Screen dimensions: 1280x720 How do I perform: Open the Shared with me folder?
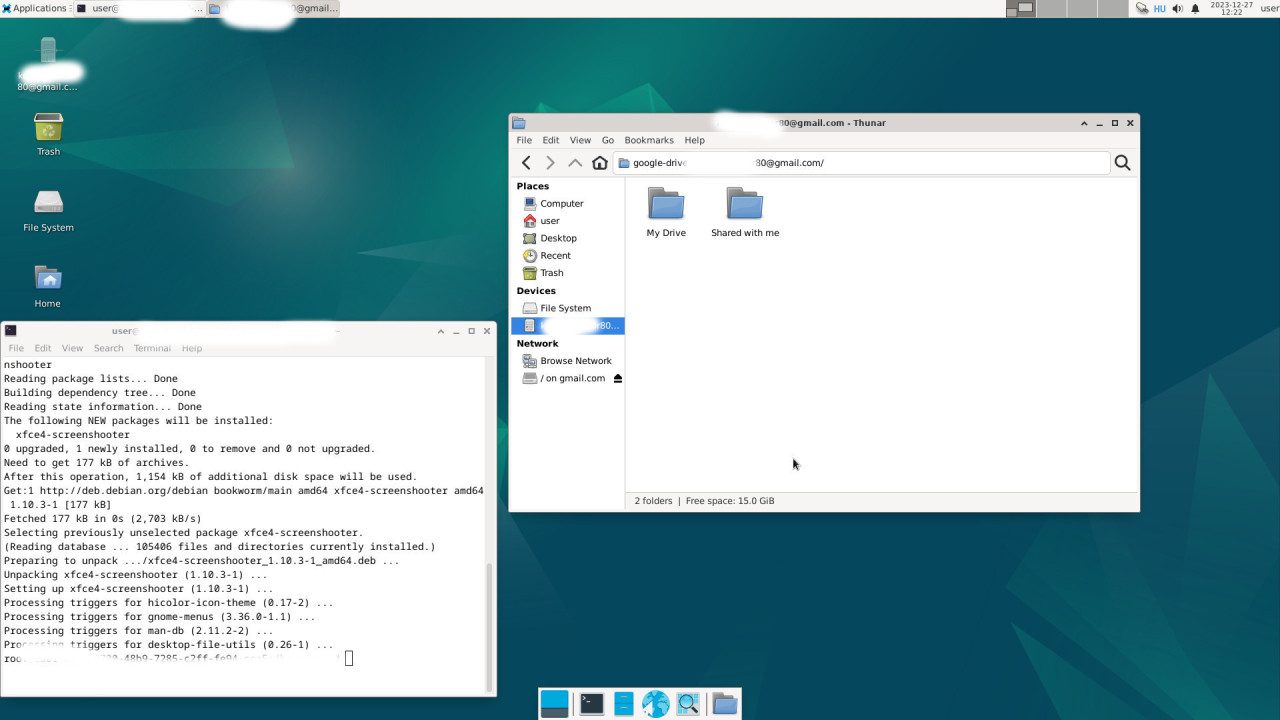click(745, 212)
